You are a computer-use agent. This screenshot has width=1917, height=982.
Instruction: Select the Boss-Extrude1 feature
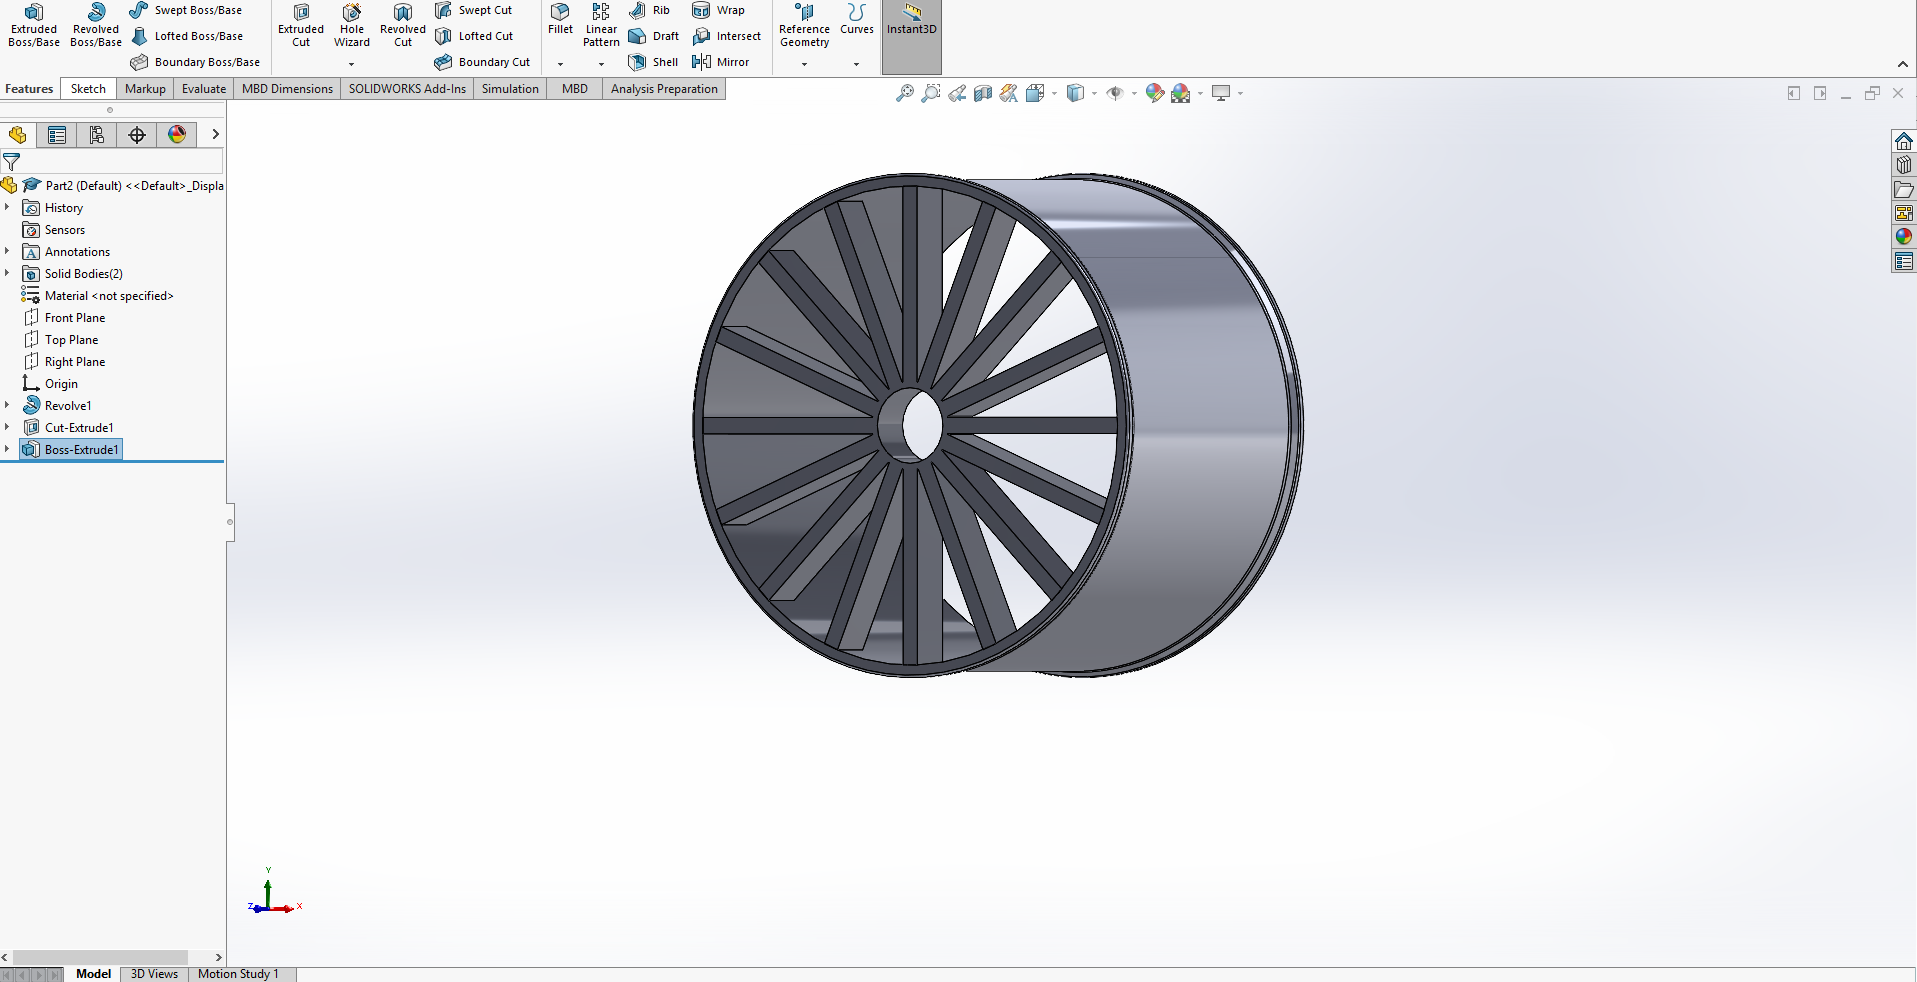click(x=79, y=449)
